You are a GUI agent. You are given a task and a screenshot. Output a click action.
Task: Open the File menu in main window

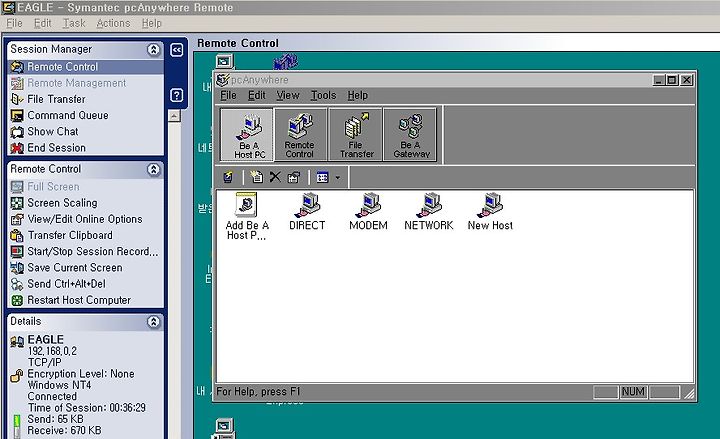click(x=14, y=23)
